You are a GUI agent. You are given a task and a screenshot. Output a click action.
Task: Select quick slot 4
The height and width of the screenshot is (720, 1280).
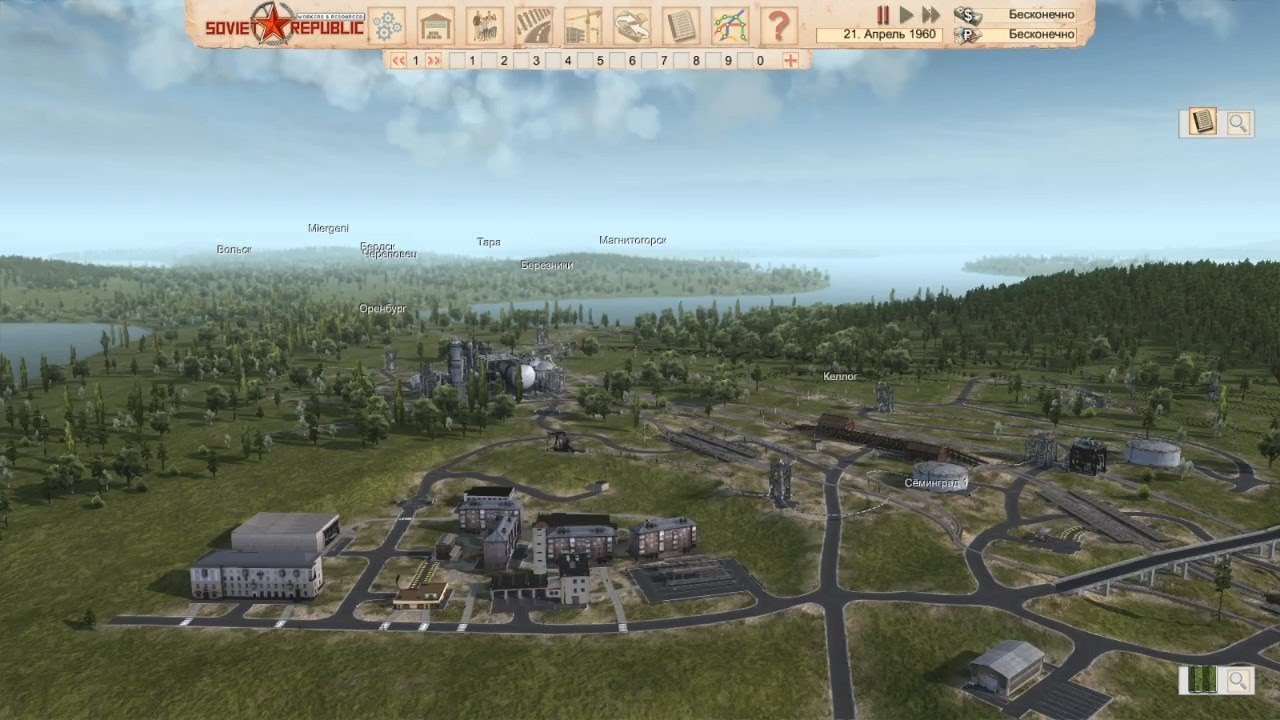coord(560,60)
